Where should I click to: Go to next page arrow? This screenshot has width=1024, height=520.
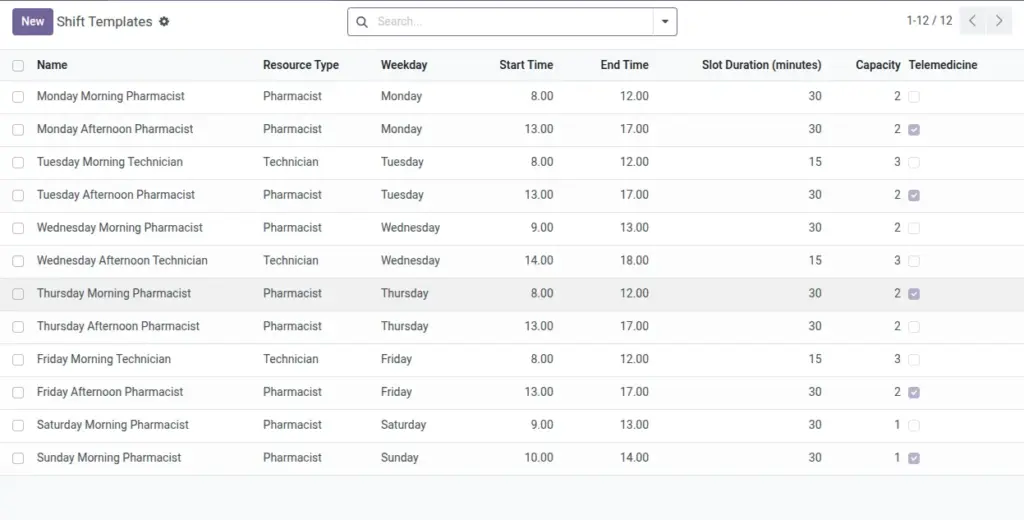click(x=999, y=21)
